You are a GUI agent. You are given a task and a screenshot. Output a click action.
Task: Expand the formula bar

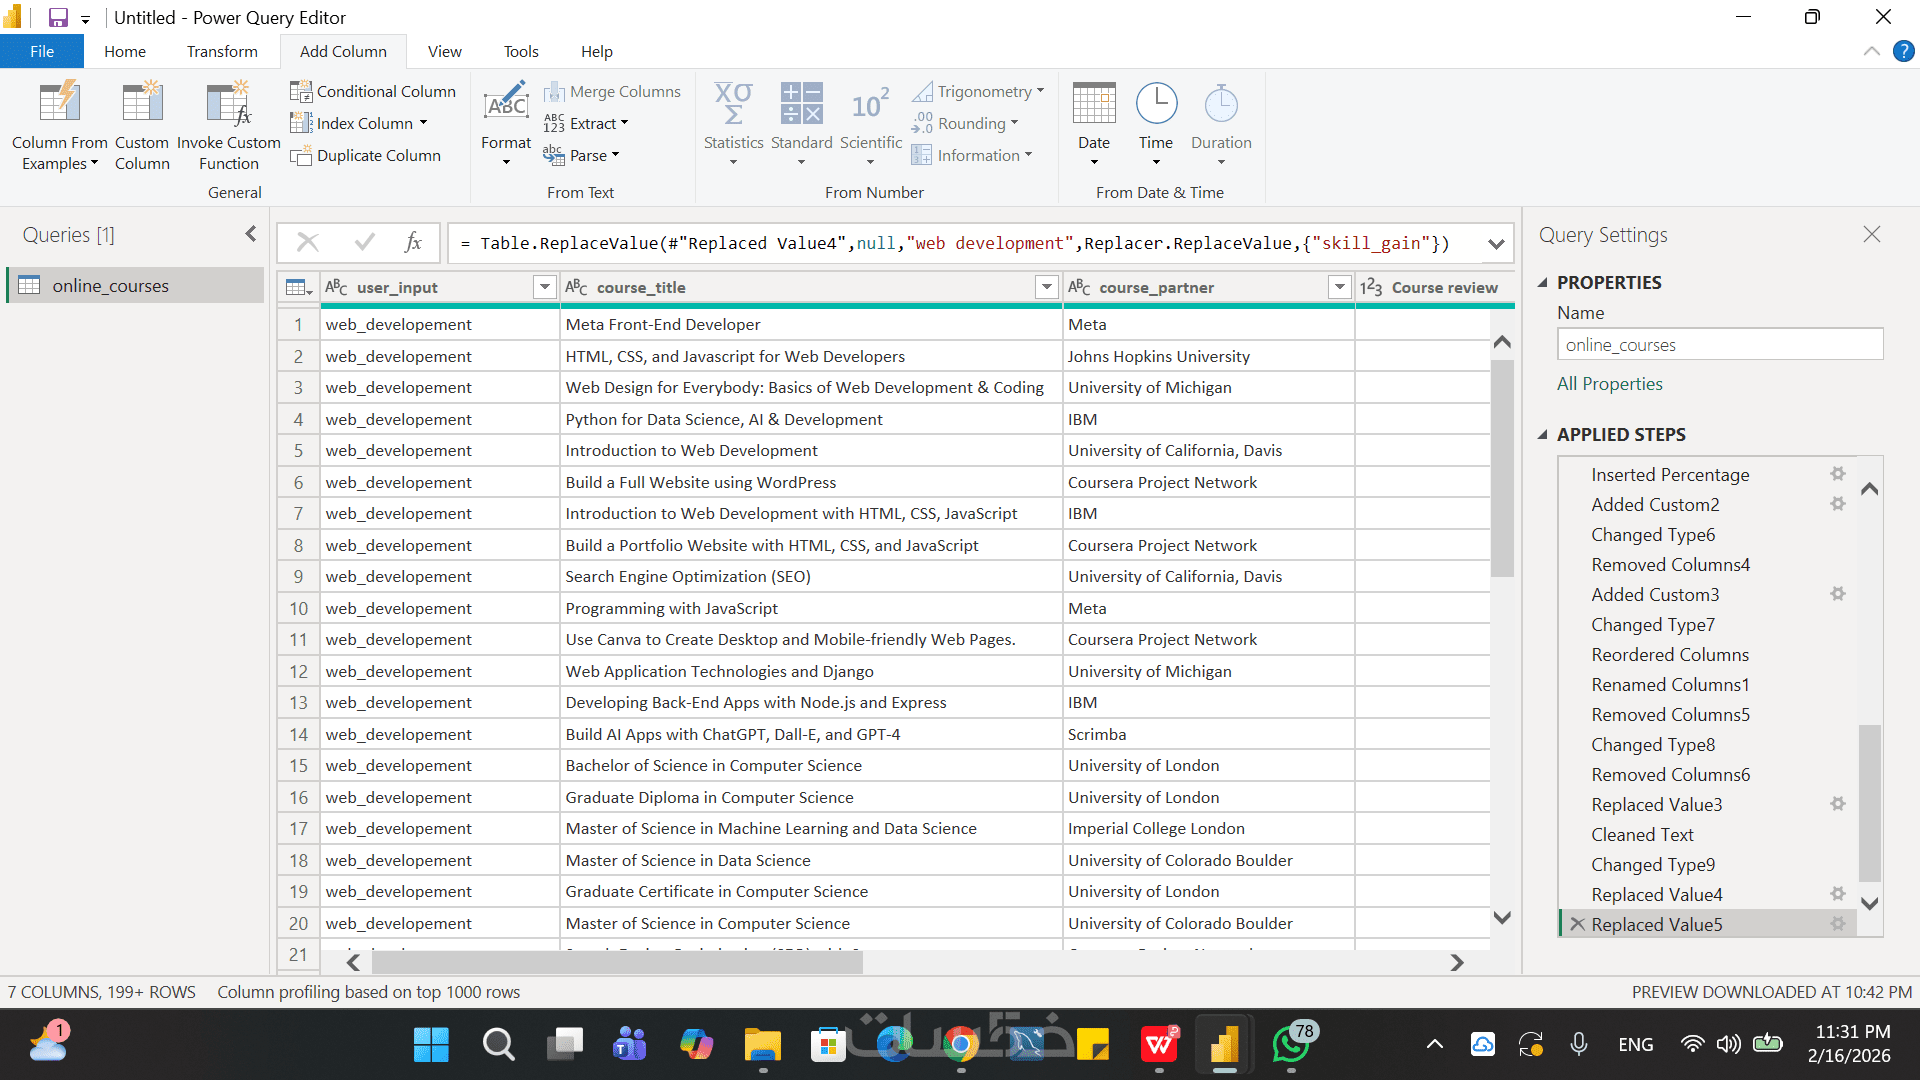[1495, 243]
